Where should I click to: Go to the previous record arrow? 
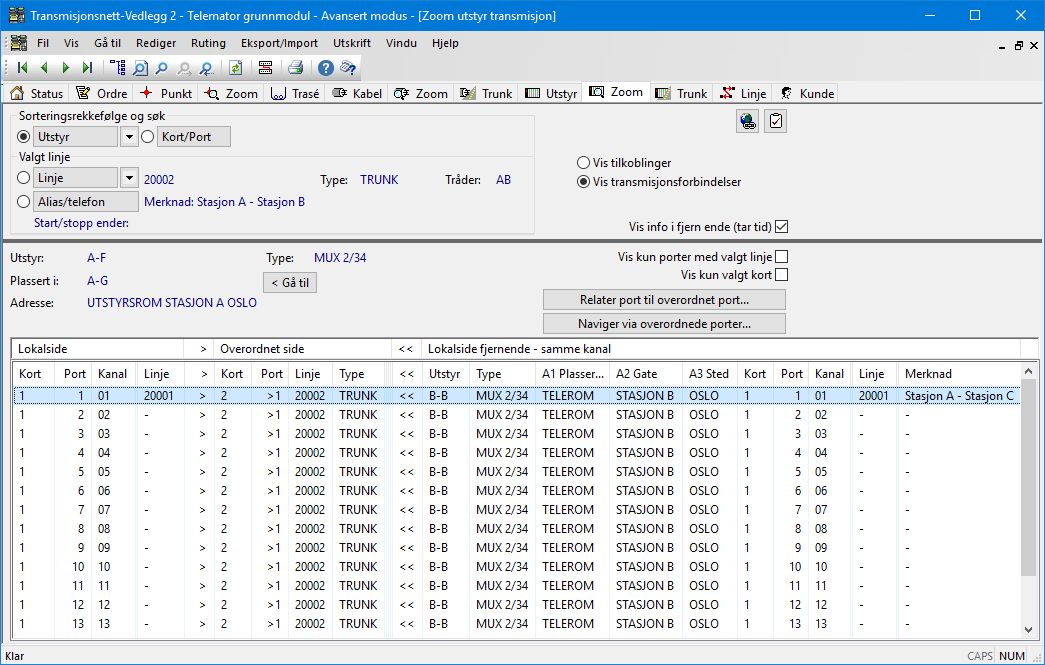[x=44, y=67]
